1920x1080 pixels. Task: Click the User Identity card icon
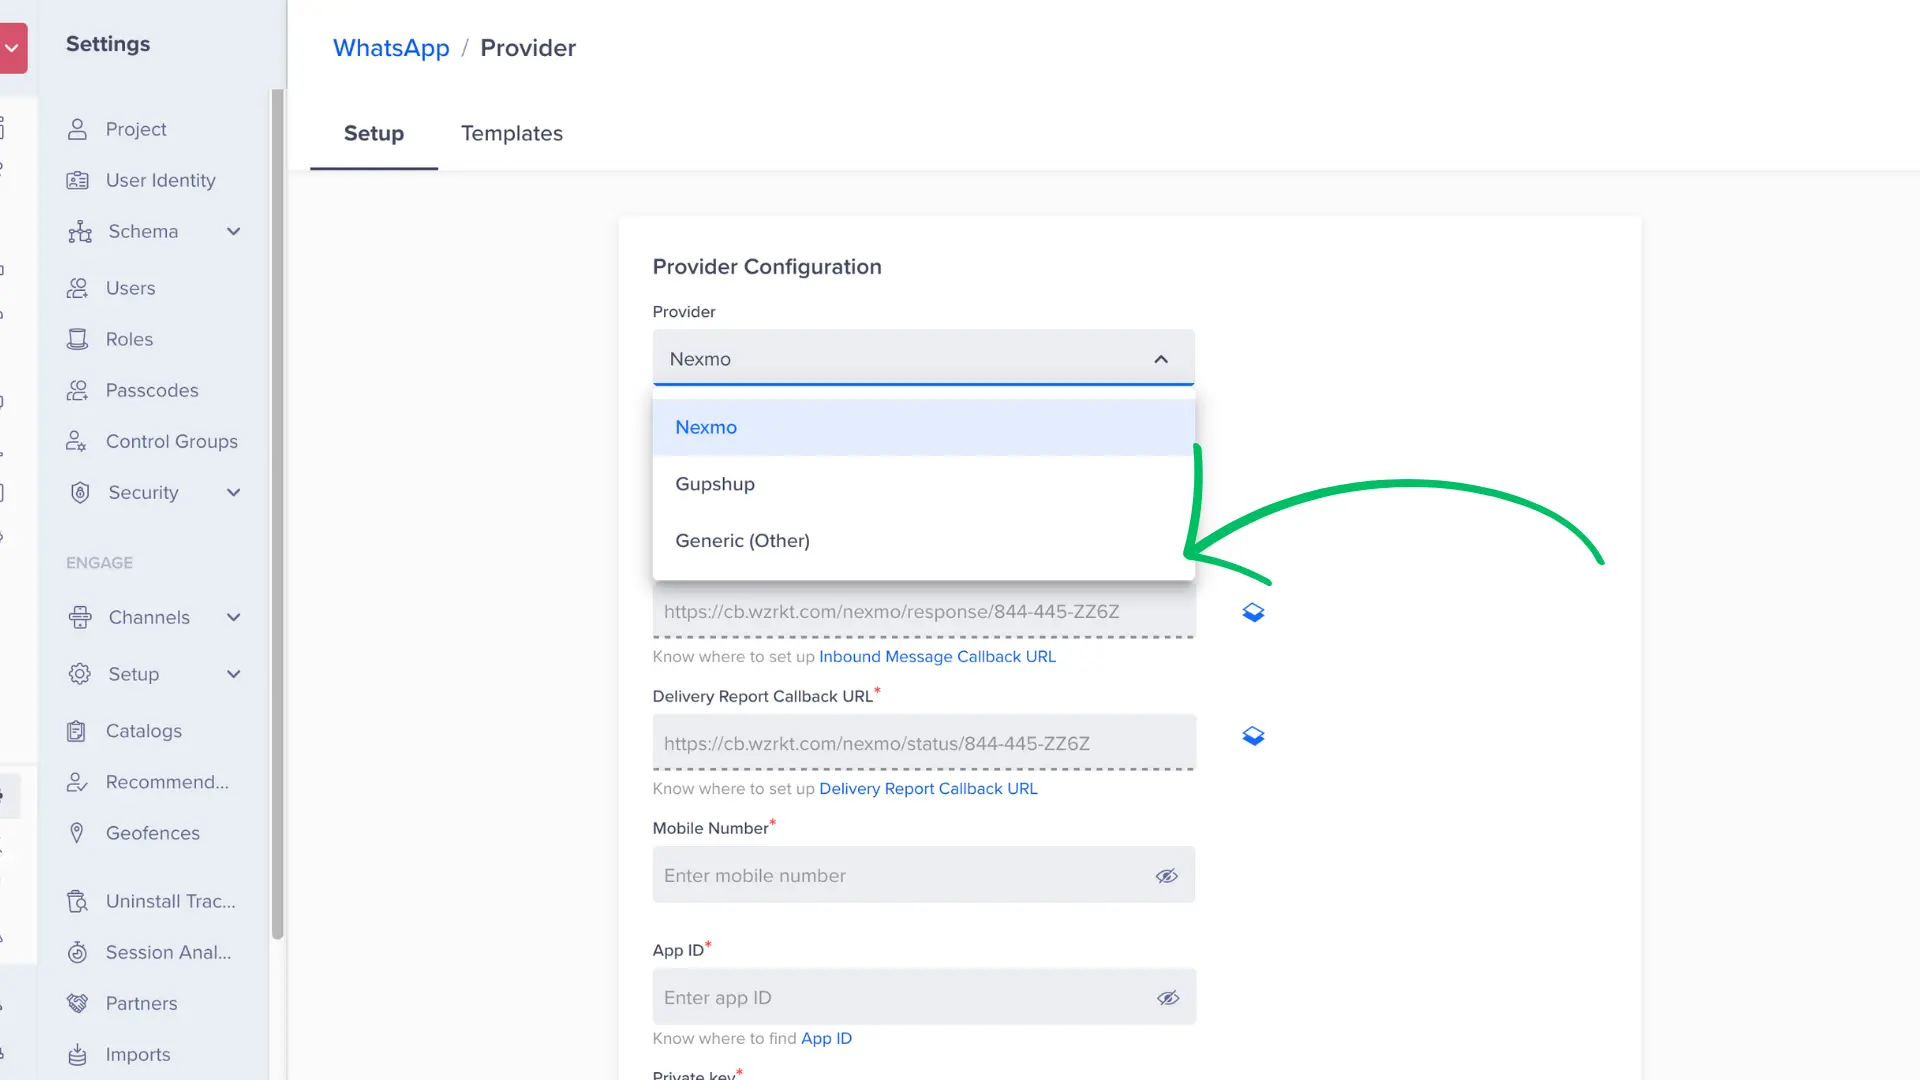[77, 180]
